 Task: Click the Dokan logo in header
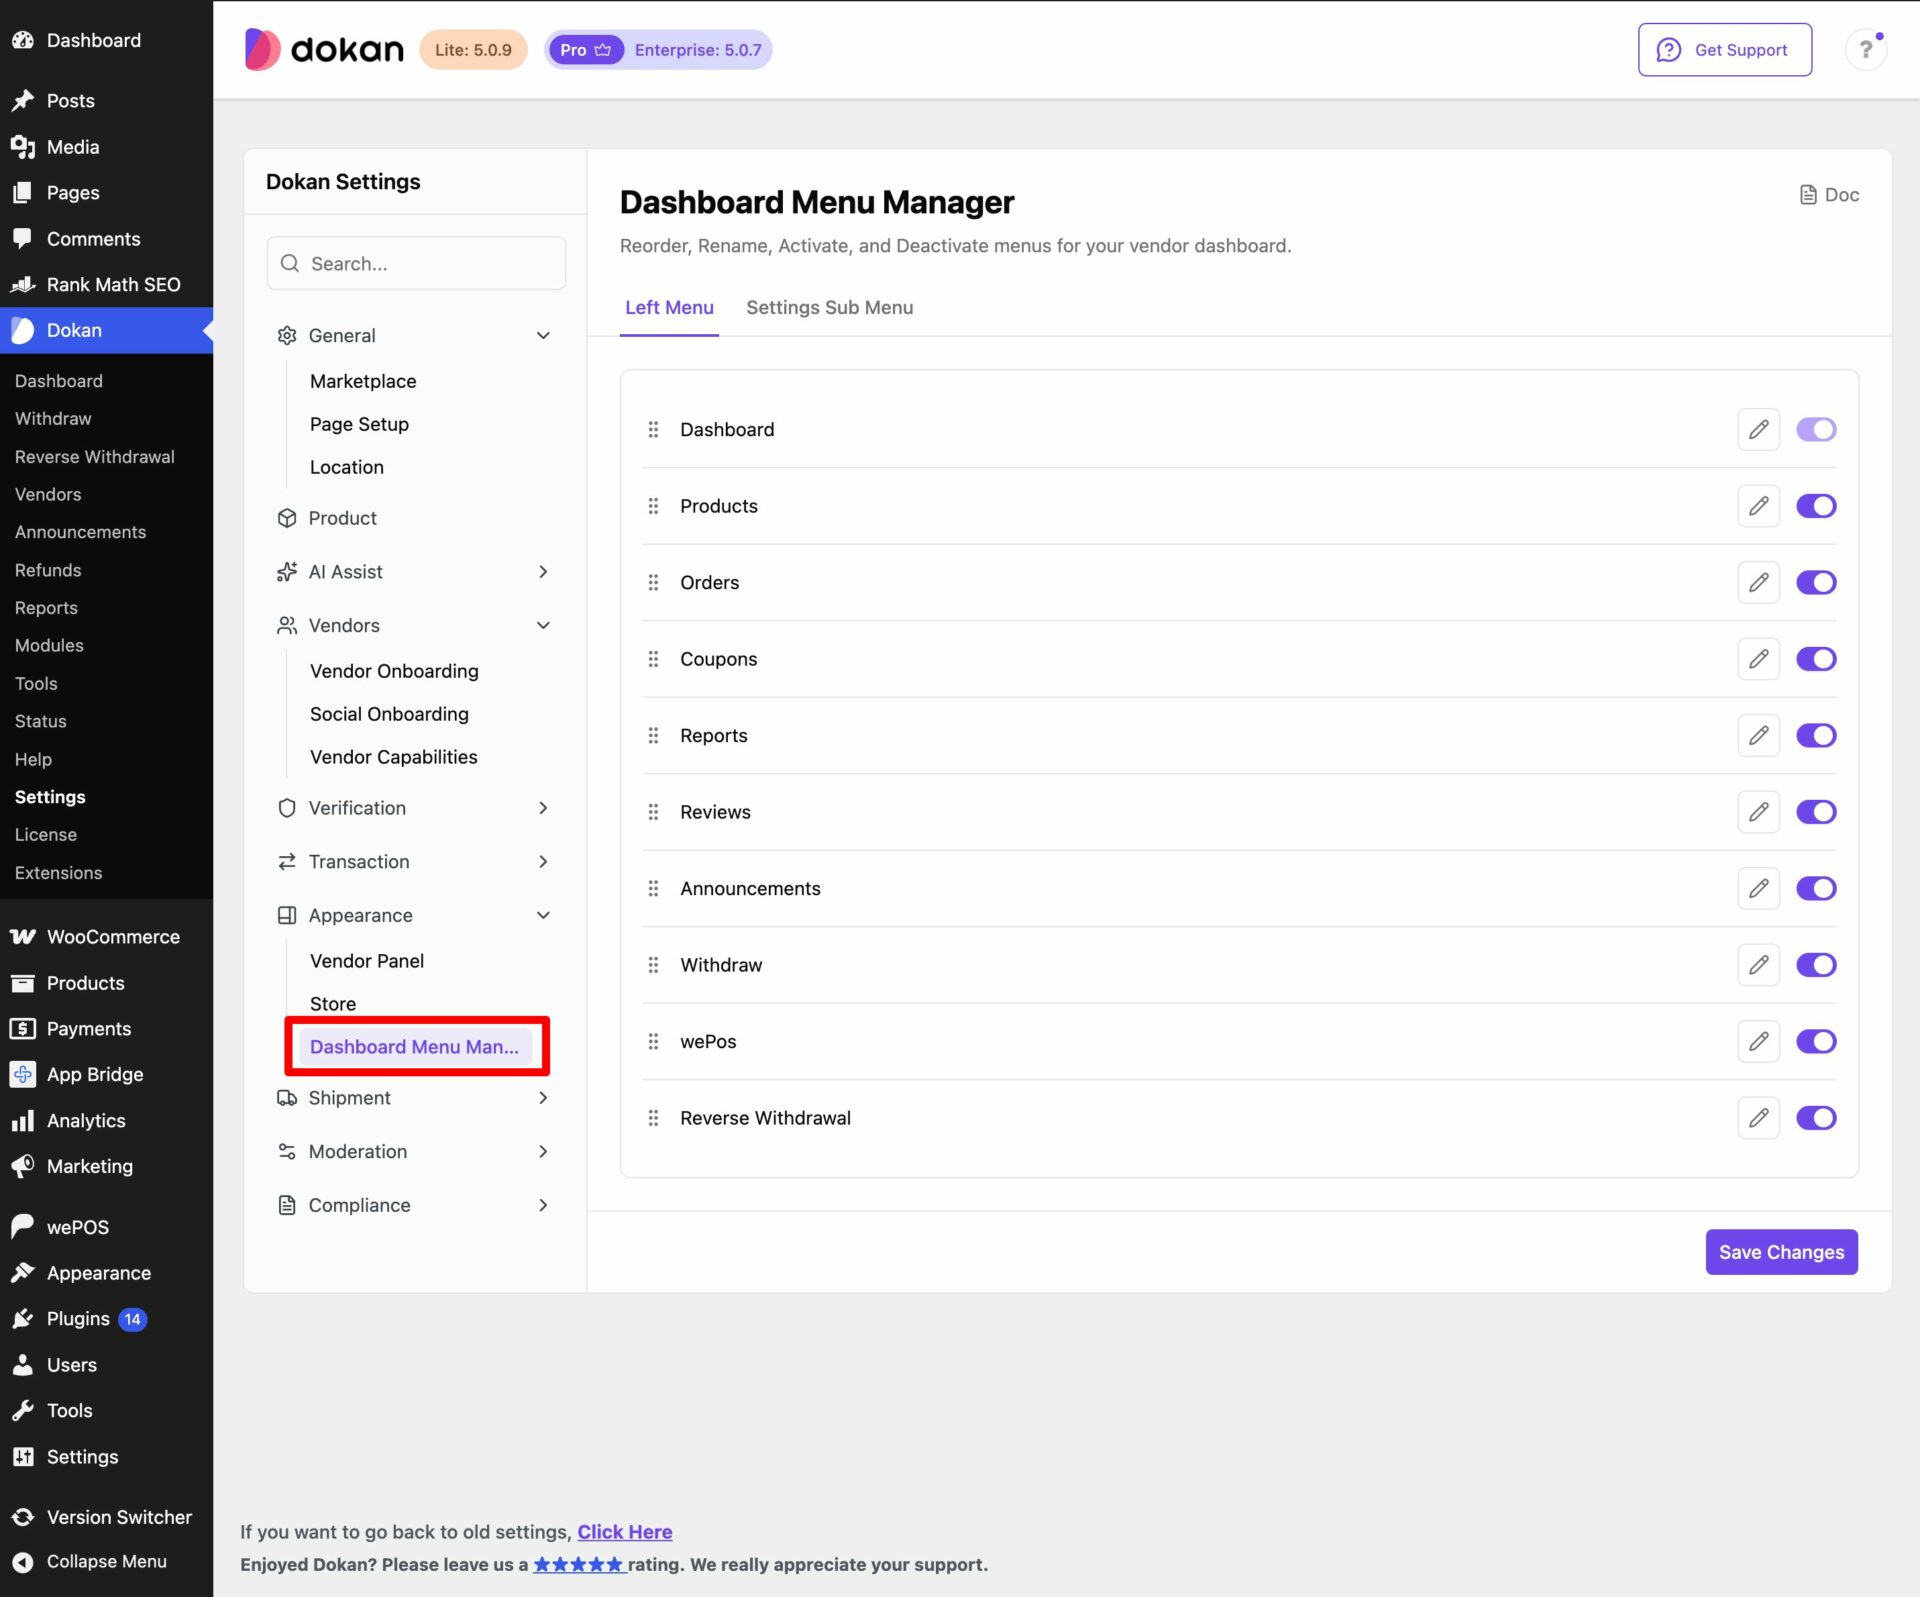(324, 50)
